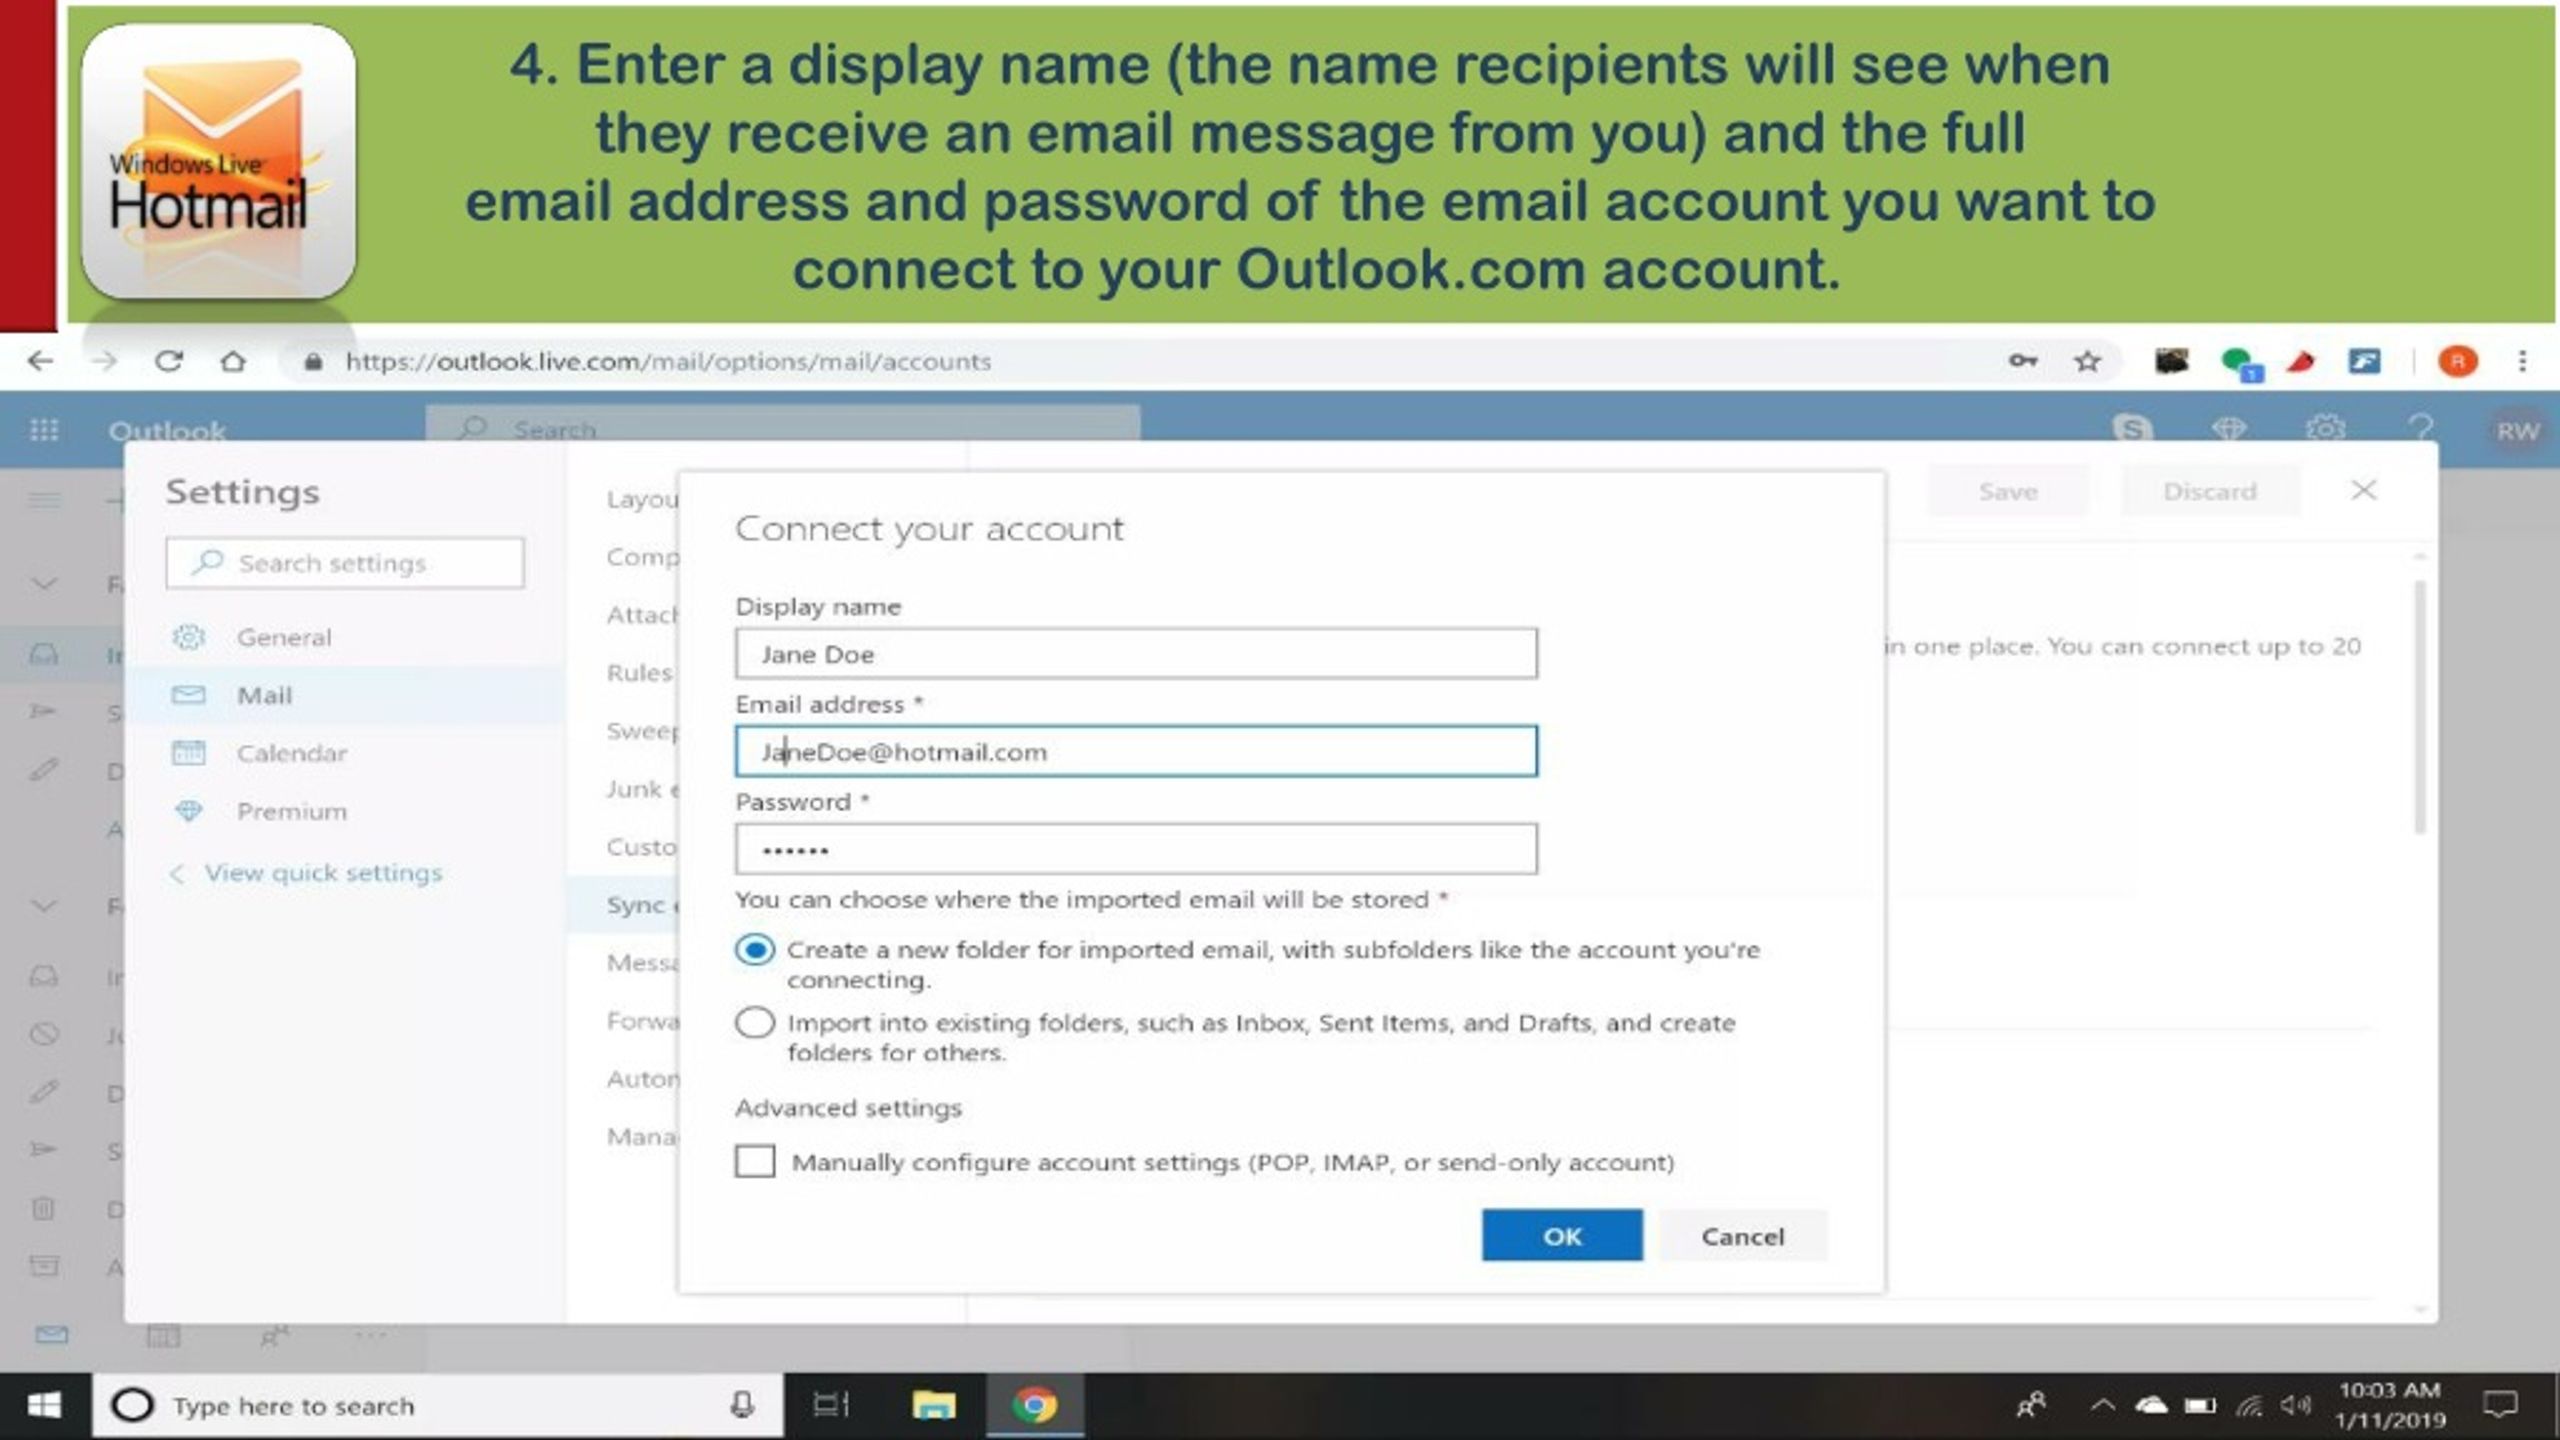The image size is (2560, 1440).
Task: Select Calendar in Settings sidebar
Action: tap(345, 753)
